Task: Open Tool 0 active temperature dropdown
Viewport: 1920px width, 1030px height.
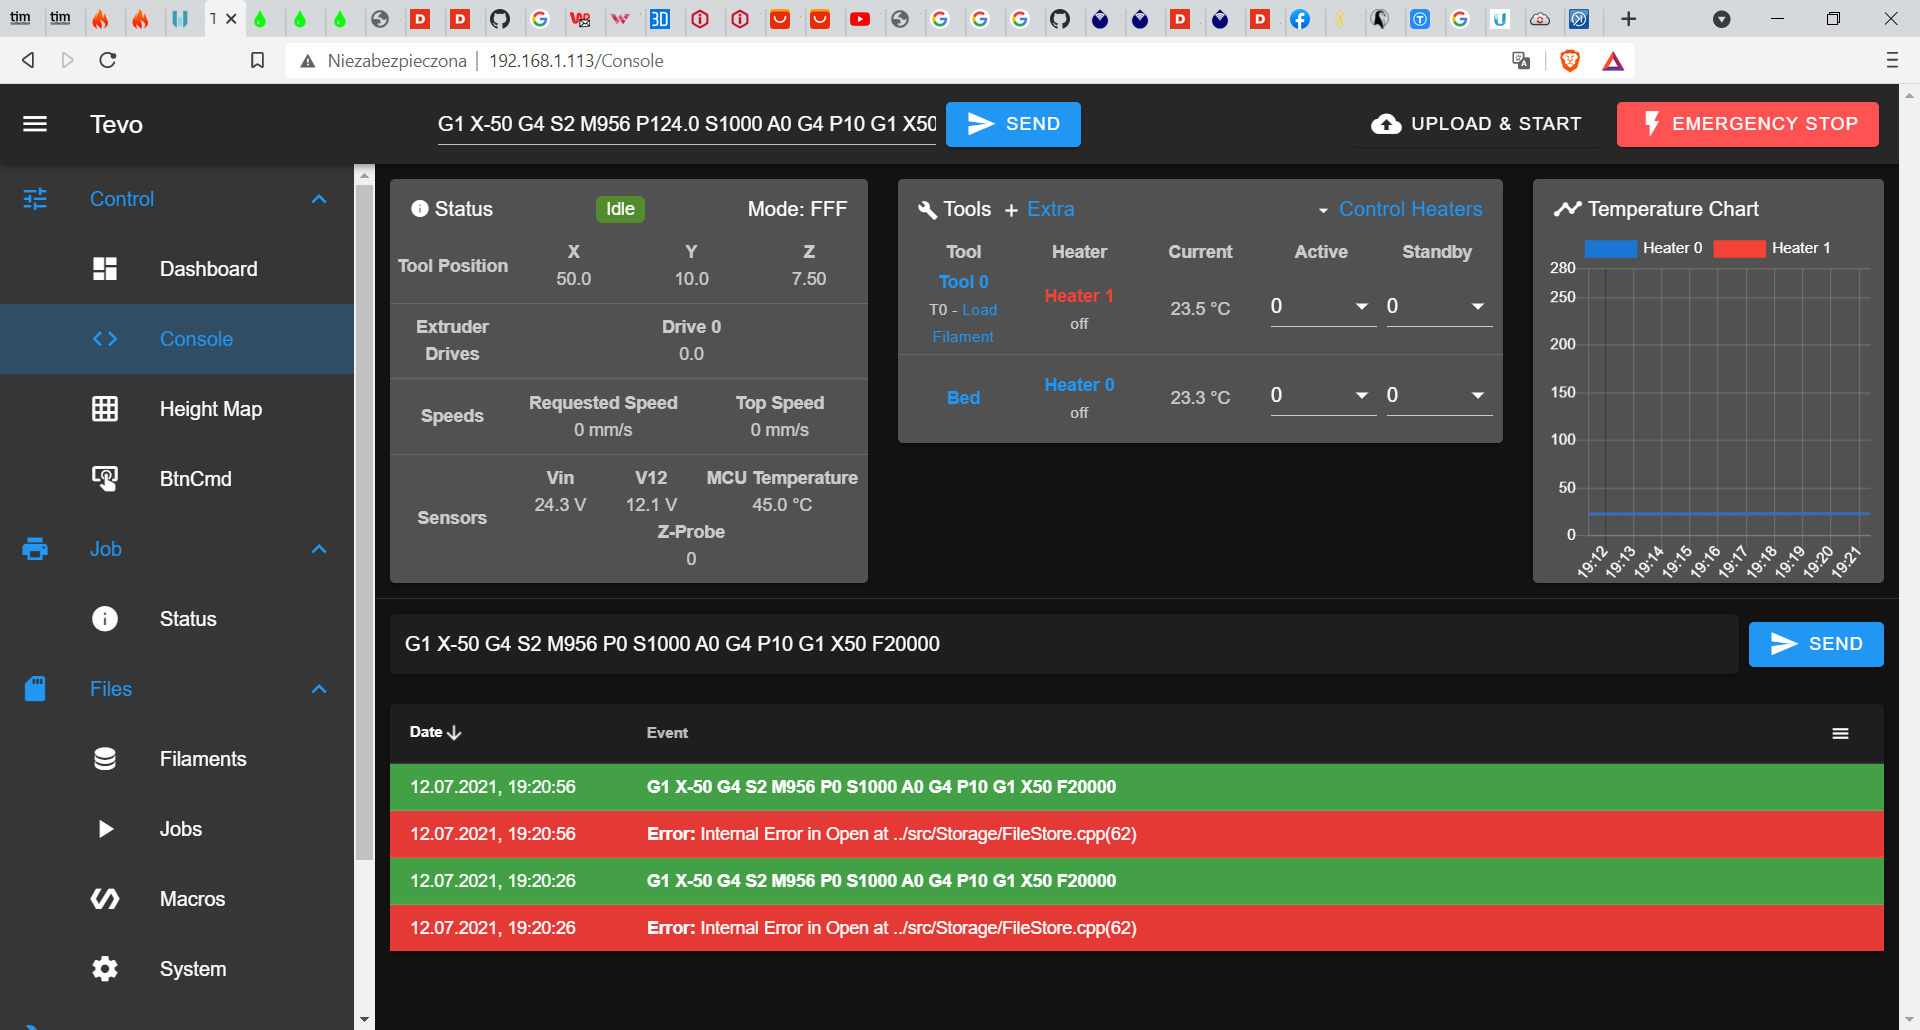Action: tap(1361, 307)
